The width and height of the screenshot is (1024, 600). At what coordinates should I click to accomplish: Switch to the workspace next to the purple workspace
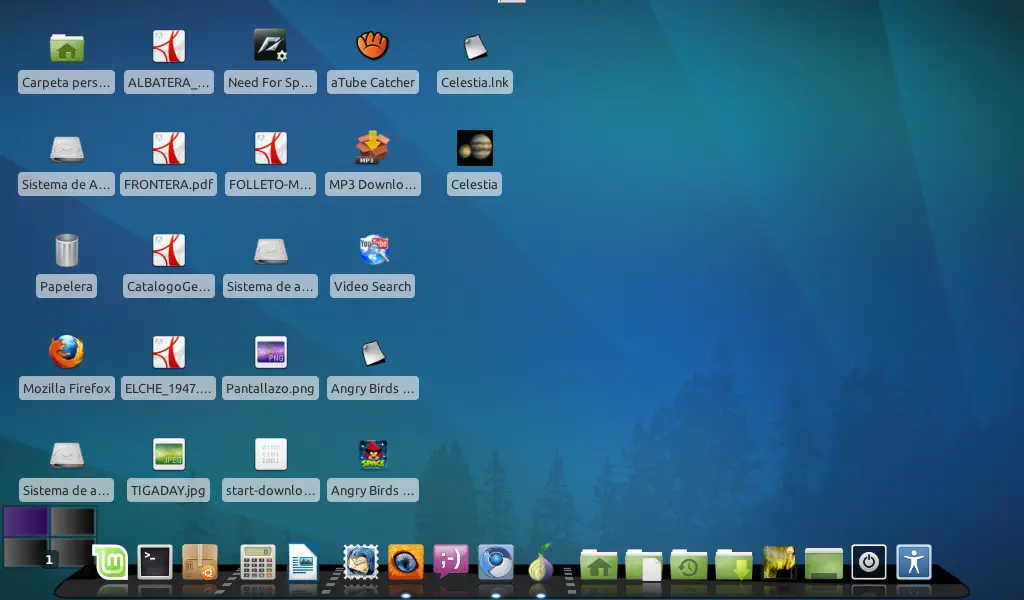click(73, 522)
